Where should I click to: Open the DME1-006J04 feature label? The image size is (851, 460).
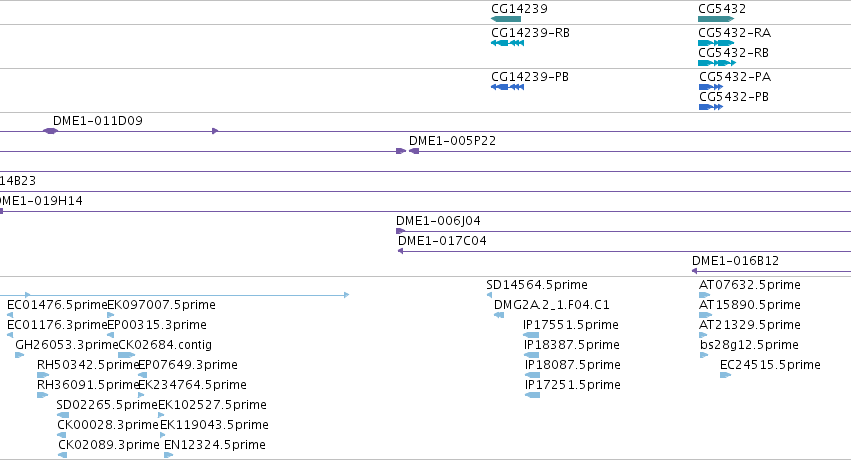tap(438, 221)
